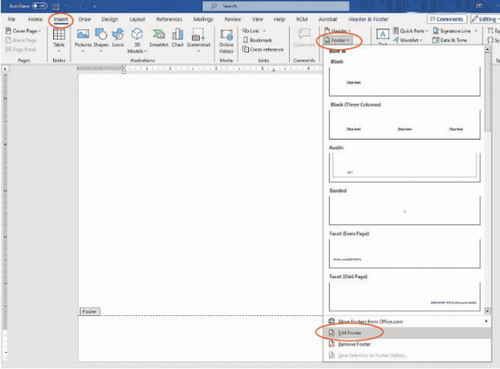Choose the Facet (Odd Page) footer
This screenshot has width=500, height=369.
(405, 297)
